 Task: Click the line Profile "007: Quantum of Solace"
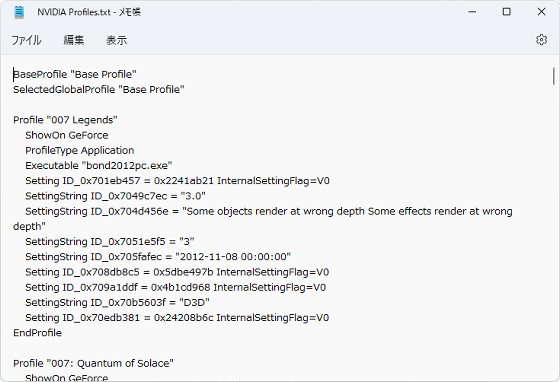[x=93, y=363]
